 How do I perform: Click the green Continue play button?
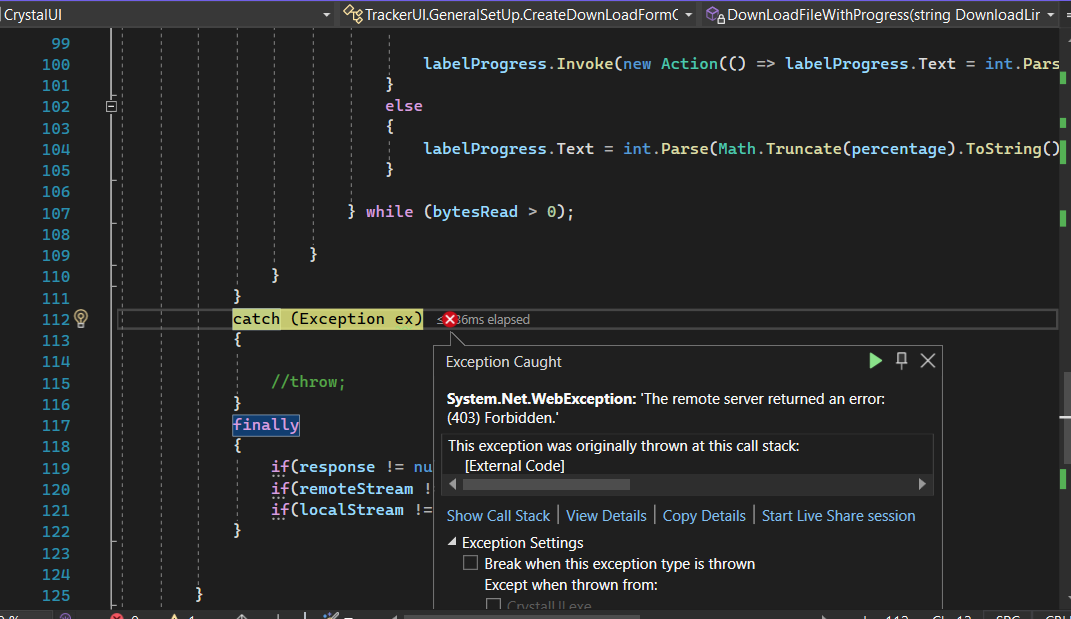click(x=875, y=361)
